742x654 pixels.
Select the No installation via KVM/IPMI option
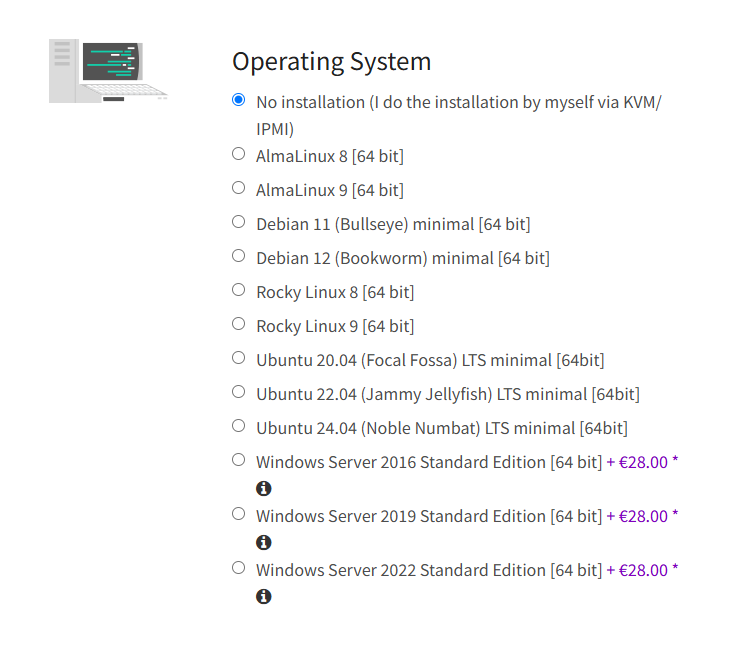pos(238,100)
